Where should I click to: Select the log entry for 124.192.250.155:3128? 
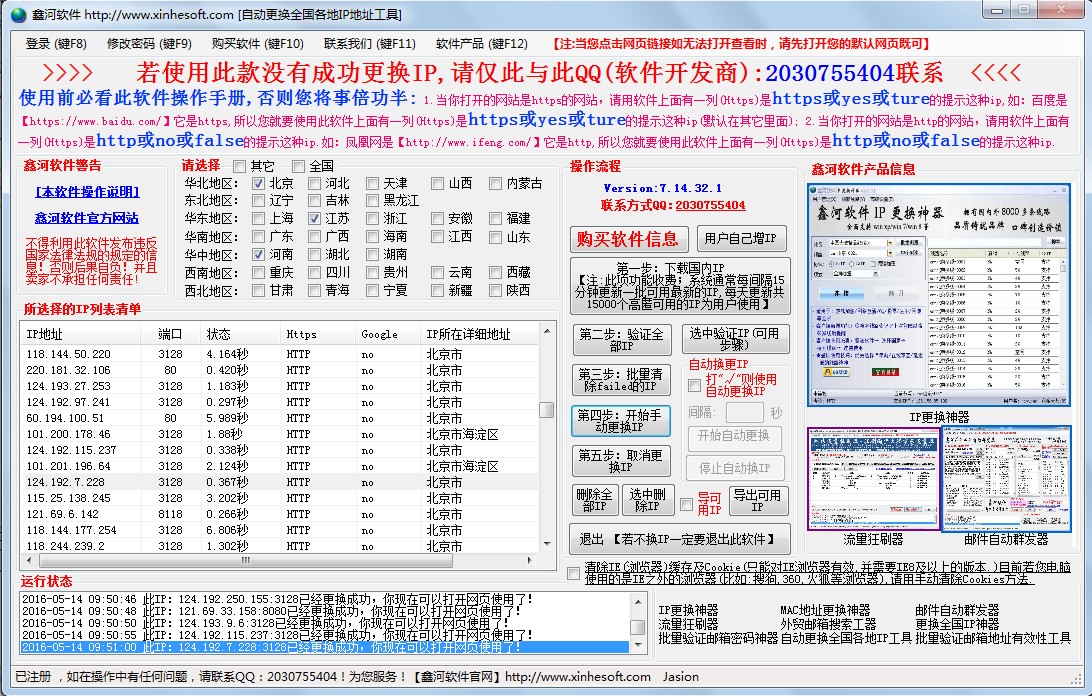(325, 599)
